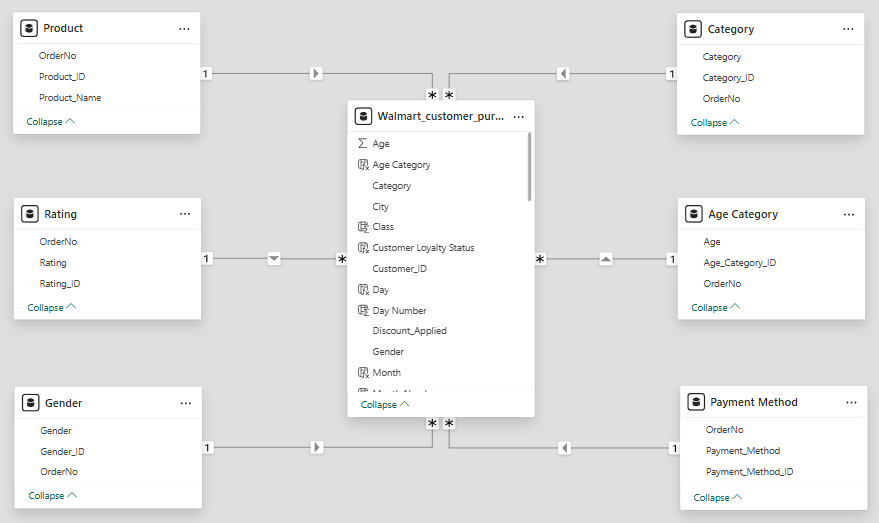This screenshot has height=523, width=879.
Task: Open more options for Walmart_customer_pur table
Action: [x=519, y=117]
